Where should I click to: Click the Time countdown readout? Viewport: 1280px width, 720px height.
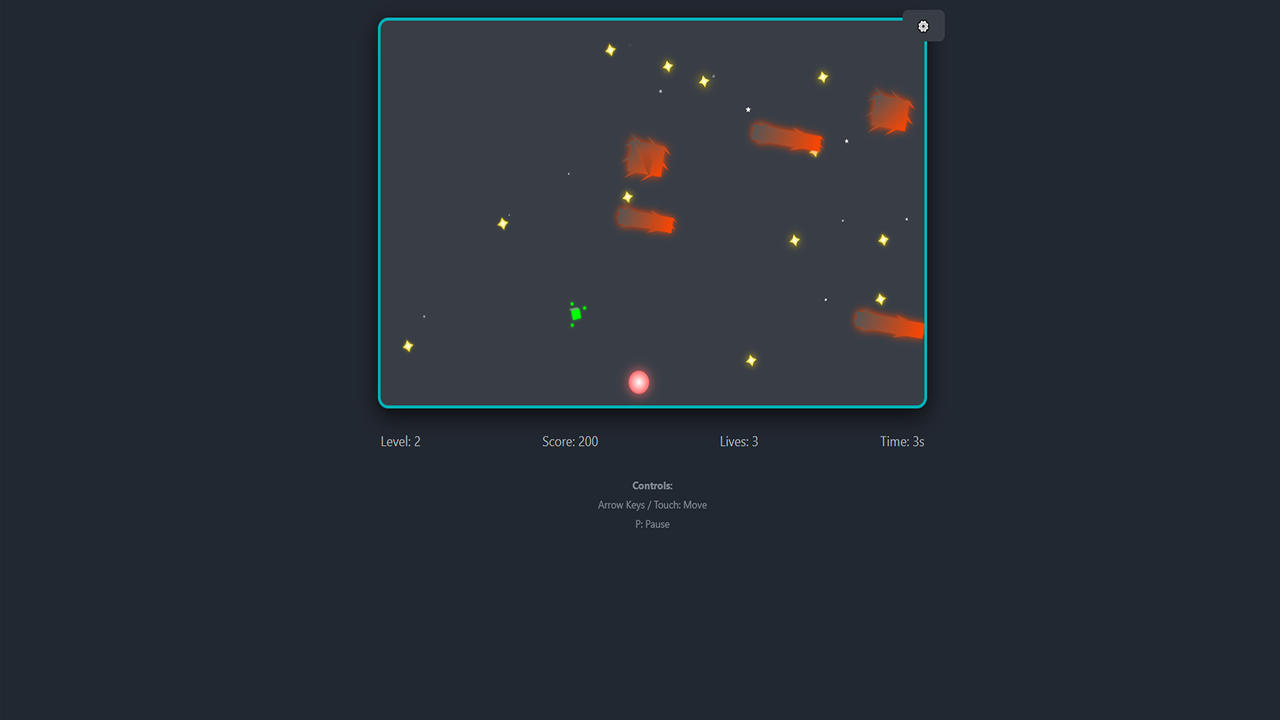click(901, 441)
